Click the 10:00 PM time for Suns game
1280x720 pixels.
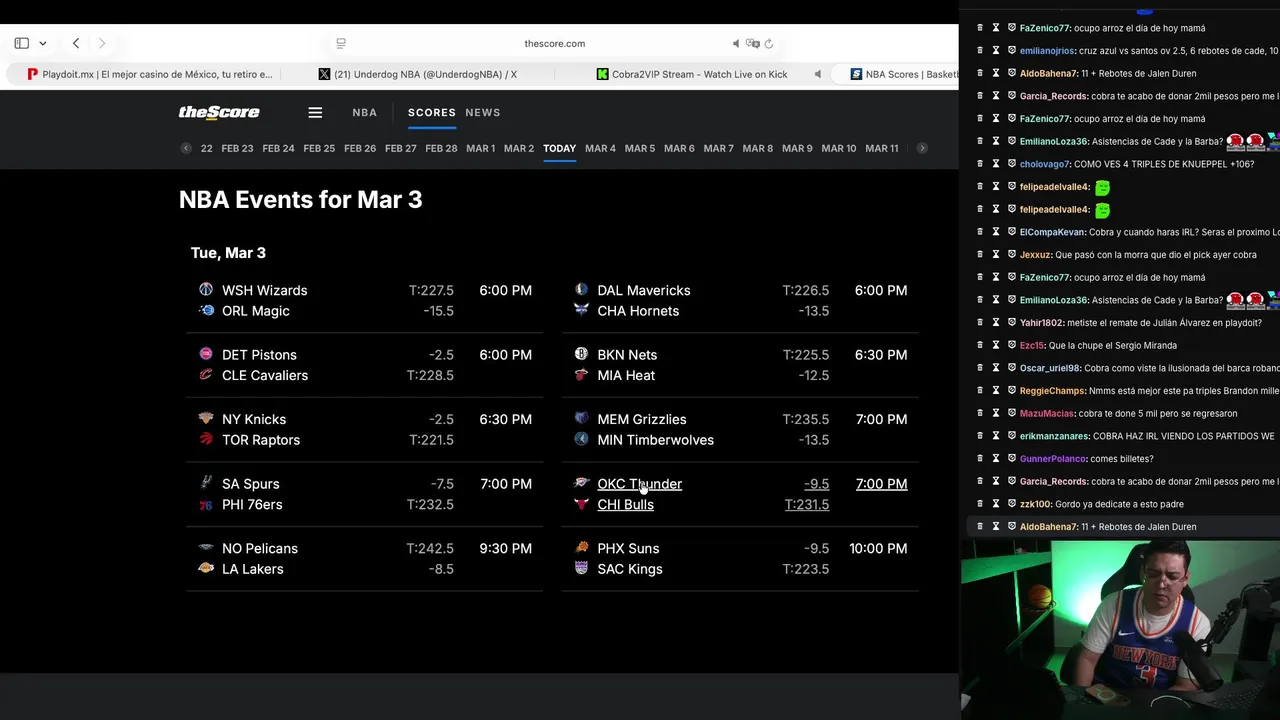(878, 548)
